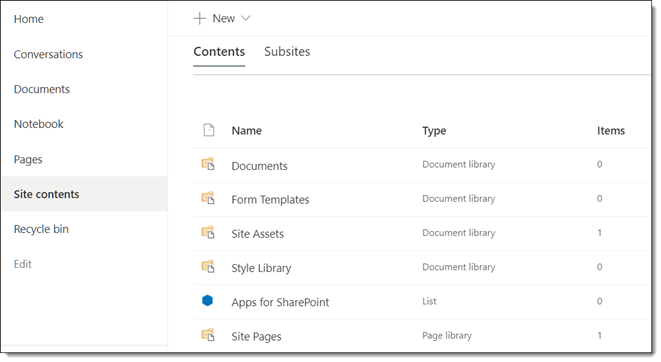Click the Style Library icon
The height and width of the screenshot is (362, 661).
[208, 266]
